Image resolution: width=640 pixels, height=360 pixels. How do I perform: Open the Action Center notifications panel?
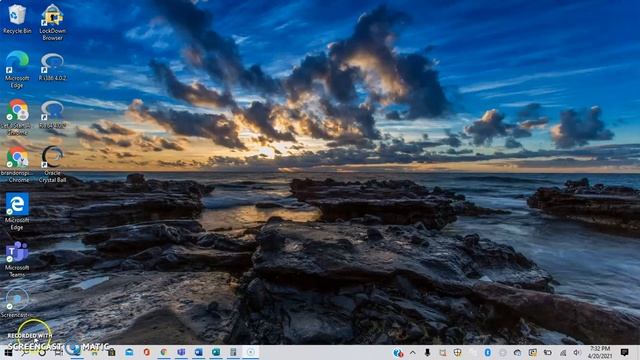coord(624,352)
